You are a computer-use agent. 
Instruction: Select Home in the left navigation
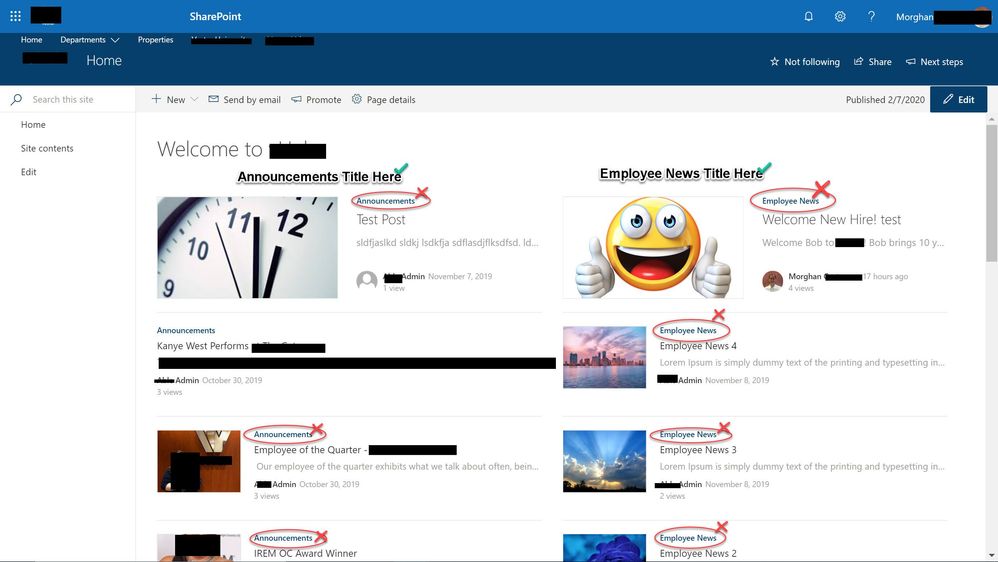coord(33,125)
